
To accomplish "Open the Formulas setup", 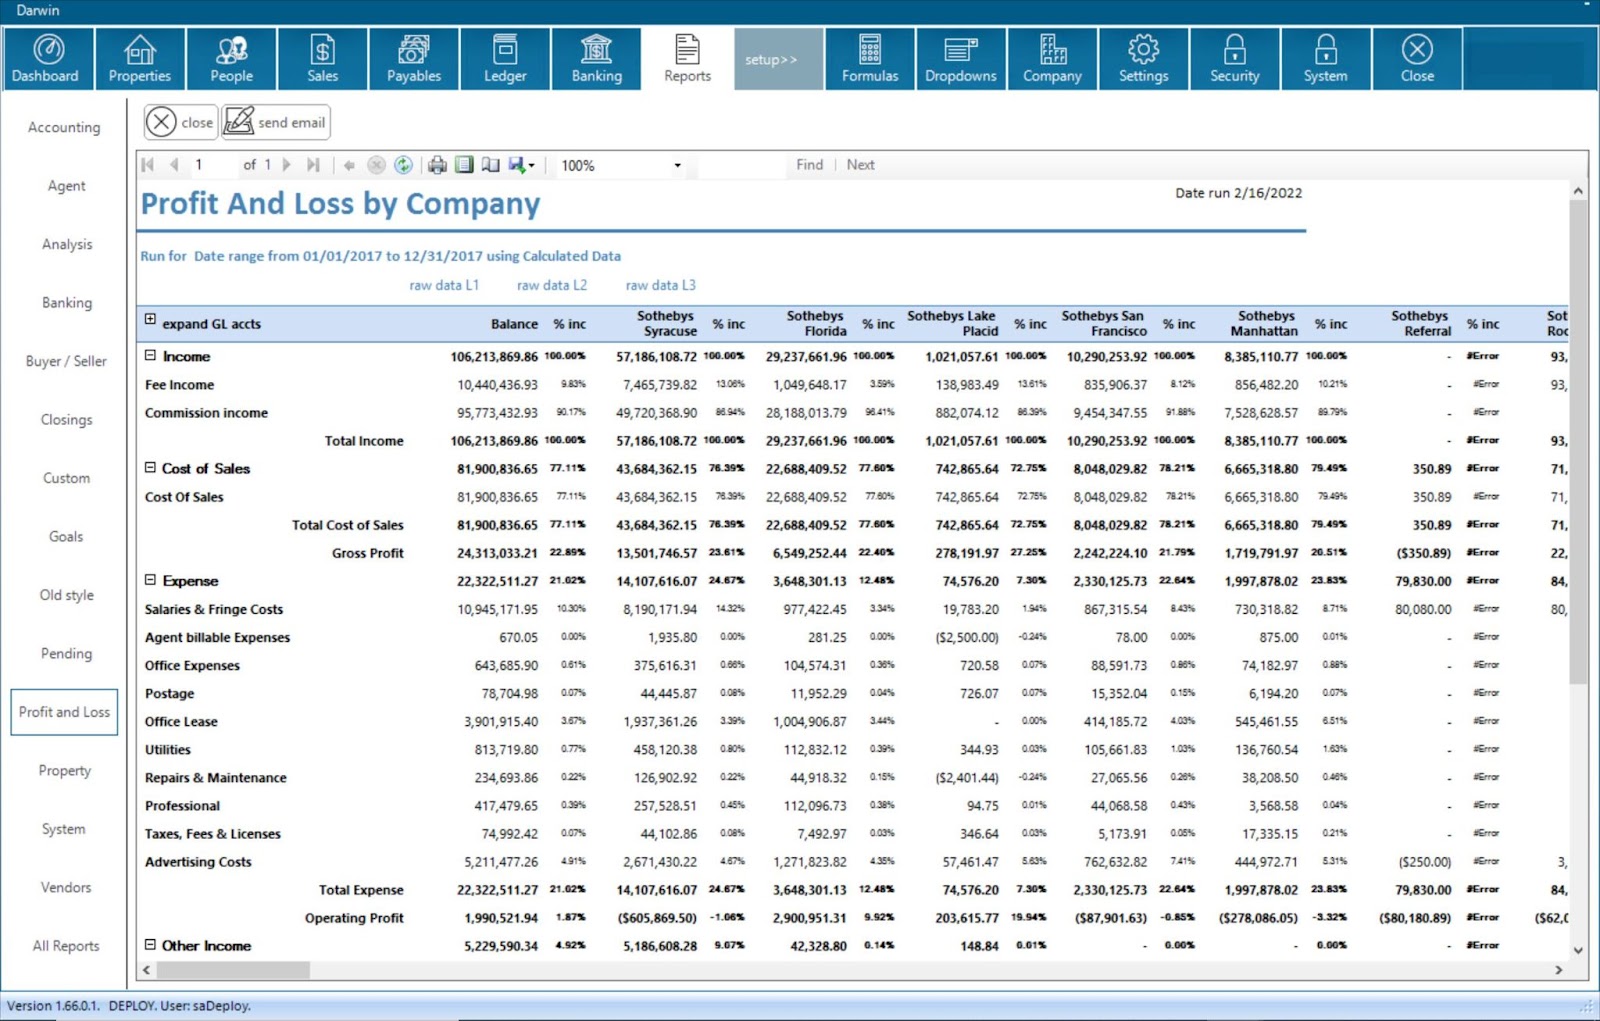I will coord(870,59).
